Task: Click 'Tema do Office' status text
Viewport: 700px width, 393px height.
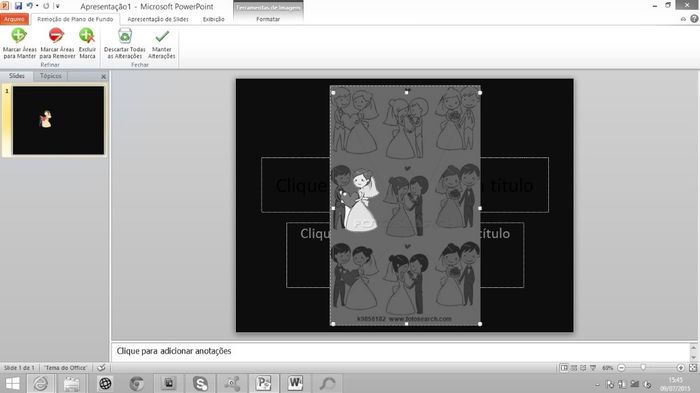Action: (x=65, y=368)
